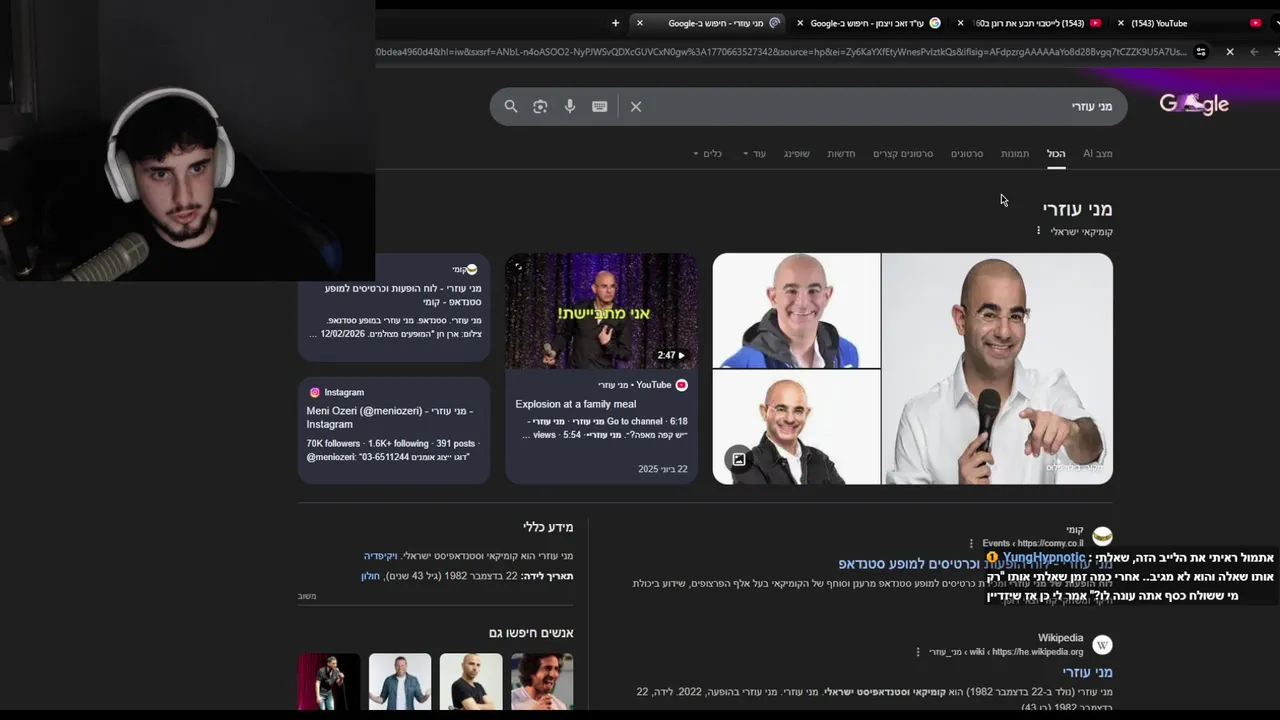Screen dimensions: 1280x720
Task: Select the הכול results tab
Action: tap(1056, 153)
